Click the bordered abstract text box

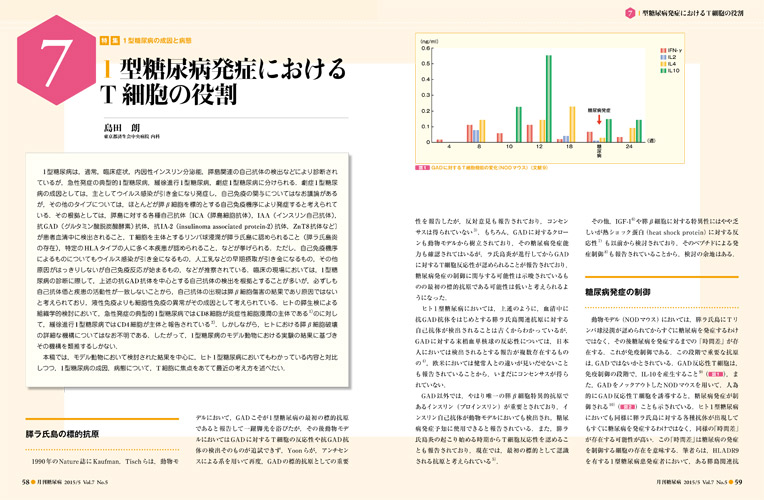(x=188, y=270)
